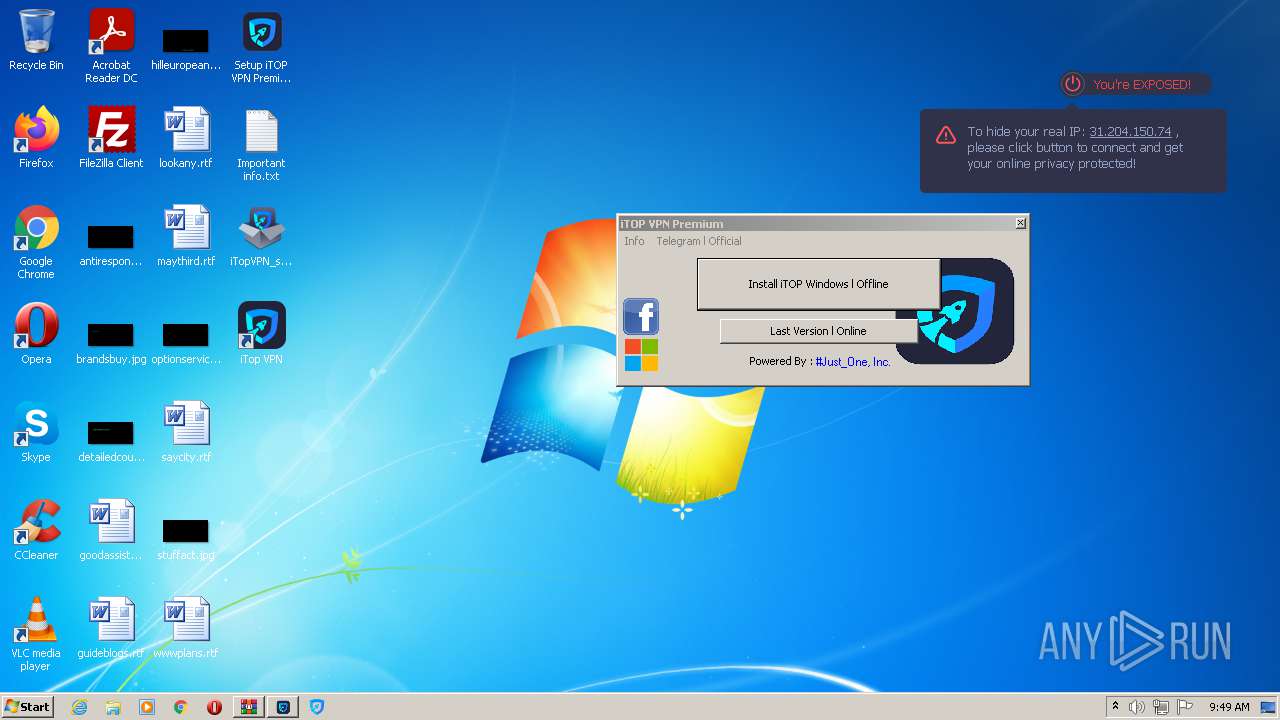Open FileZilla Client shortcut
1280x720 pixels.
111,138
